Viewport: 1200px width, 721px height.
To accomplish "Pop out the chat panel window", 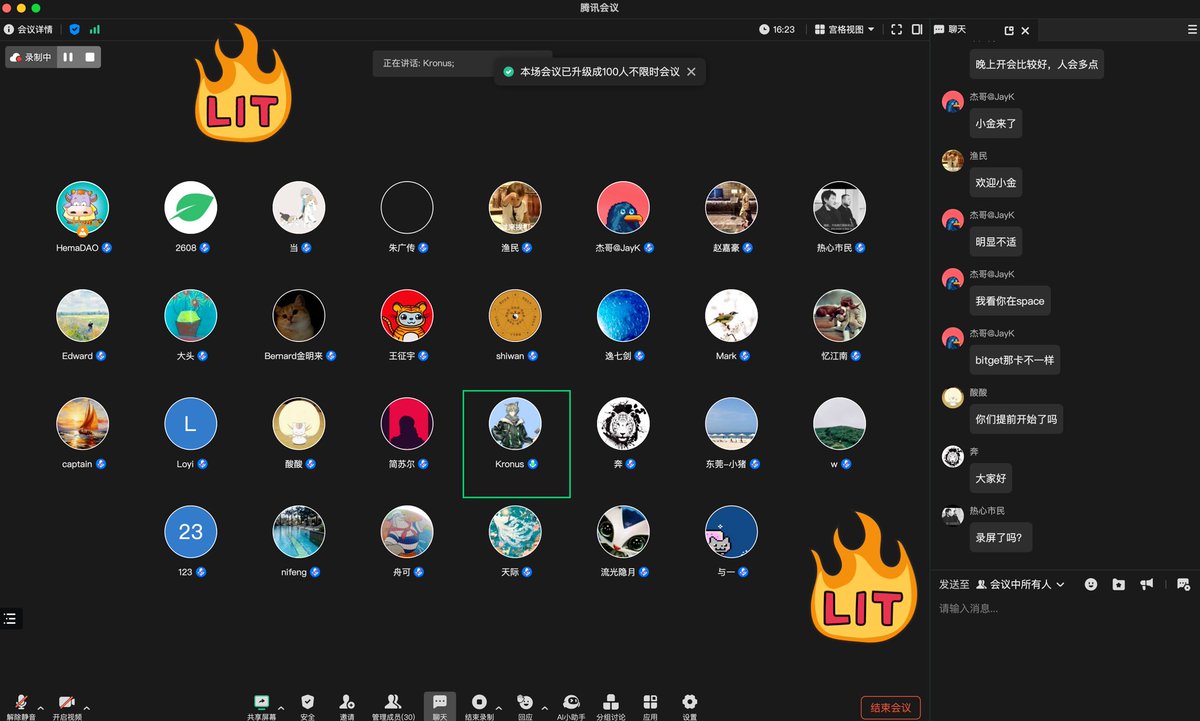I will tap(1009, 30).
